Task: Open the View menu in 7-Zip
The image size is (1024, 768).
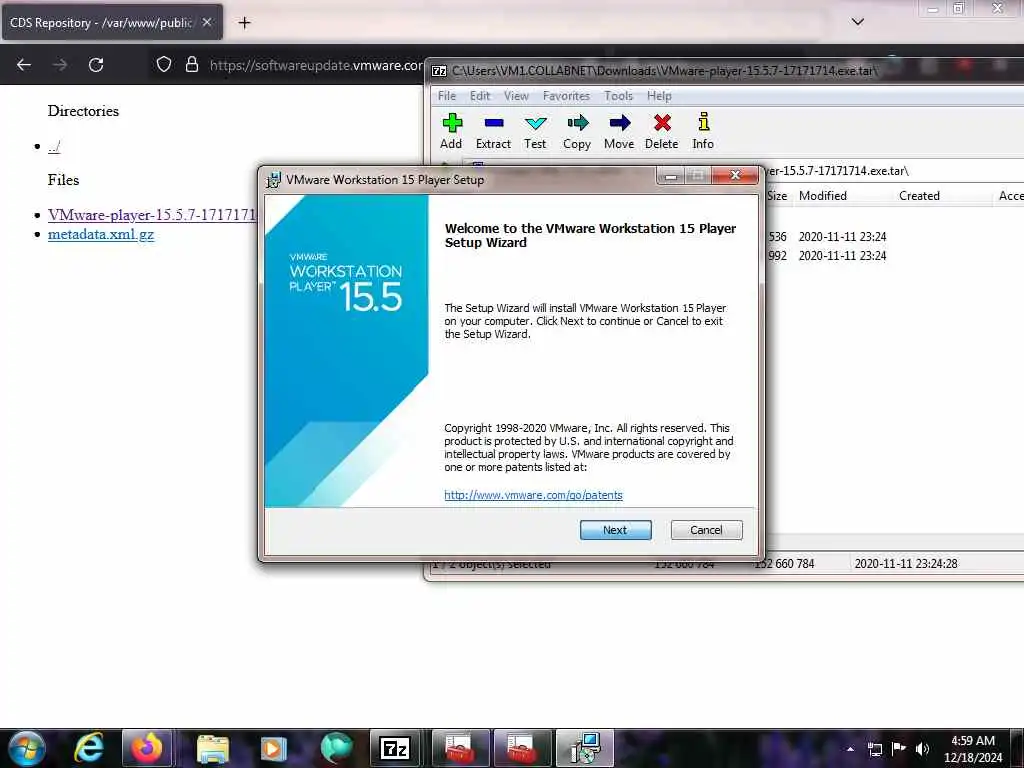Action: 516,96
